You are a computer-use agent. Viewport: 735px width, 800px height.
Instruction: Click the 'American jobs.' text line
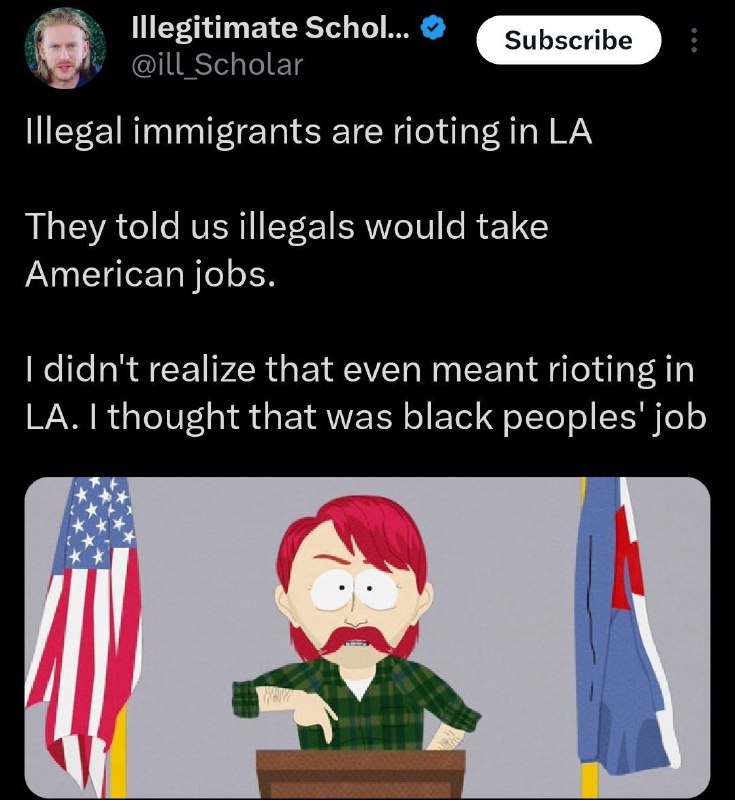150,276
